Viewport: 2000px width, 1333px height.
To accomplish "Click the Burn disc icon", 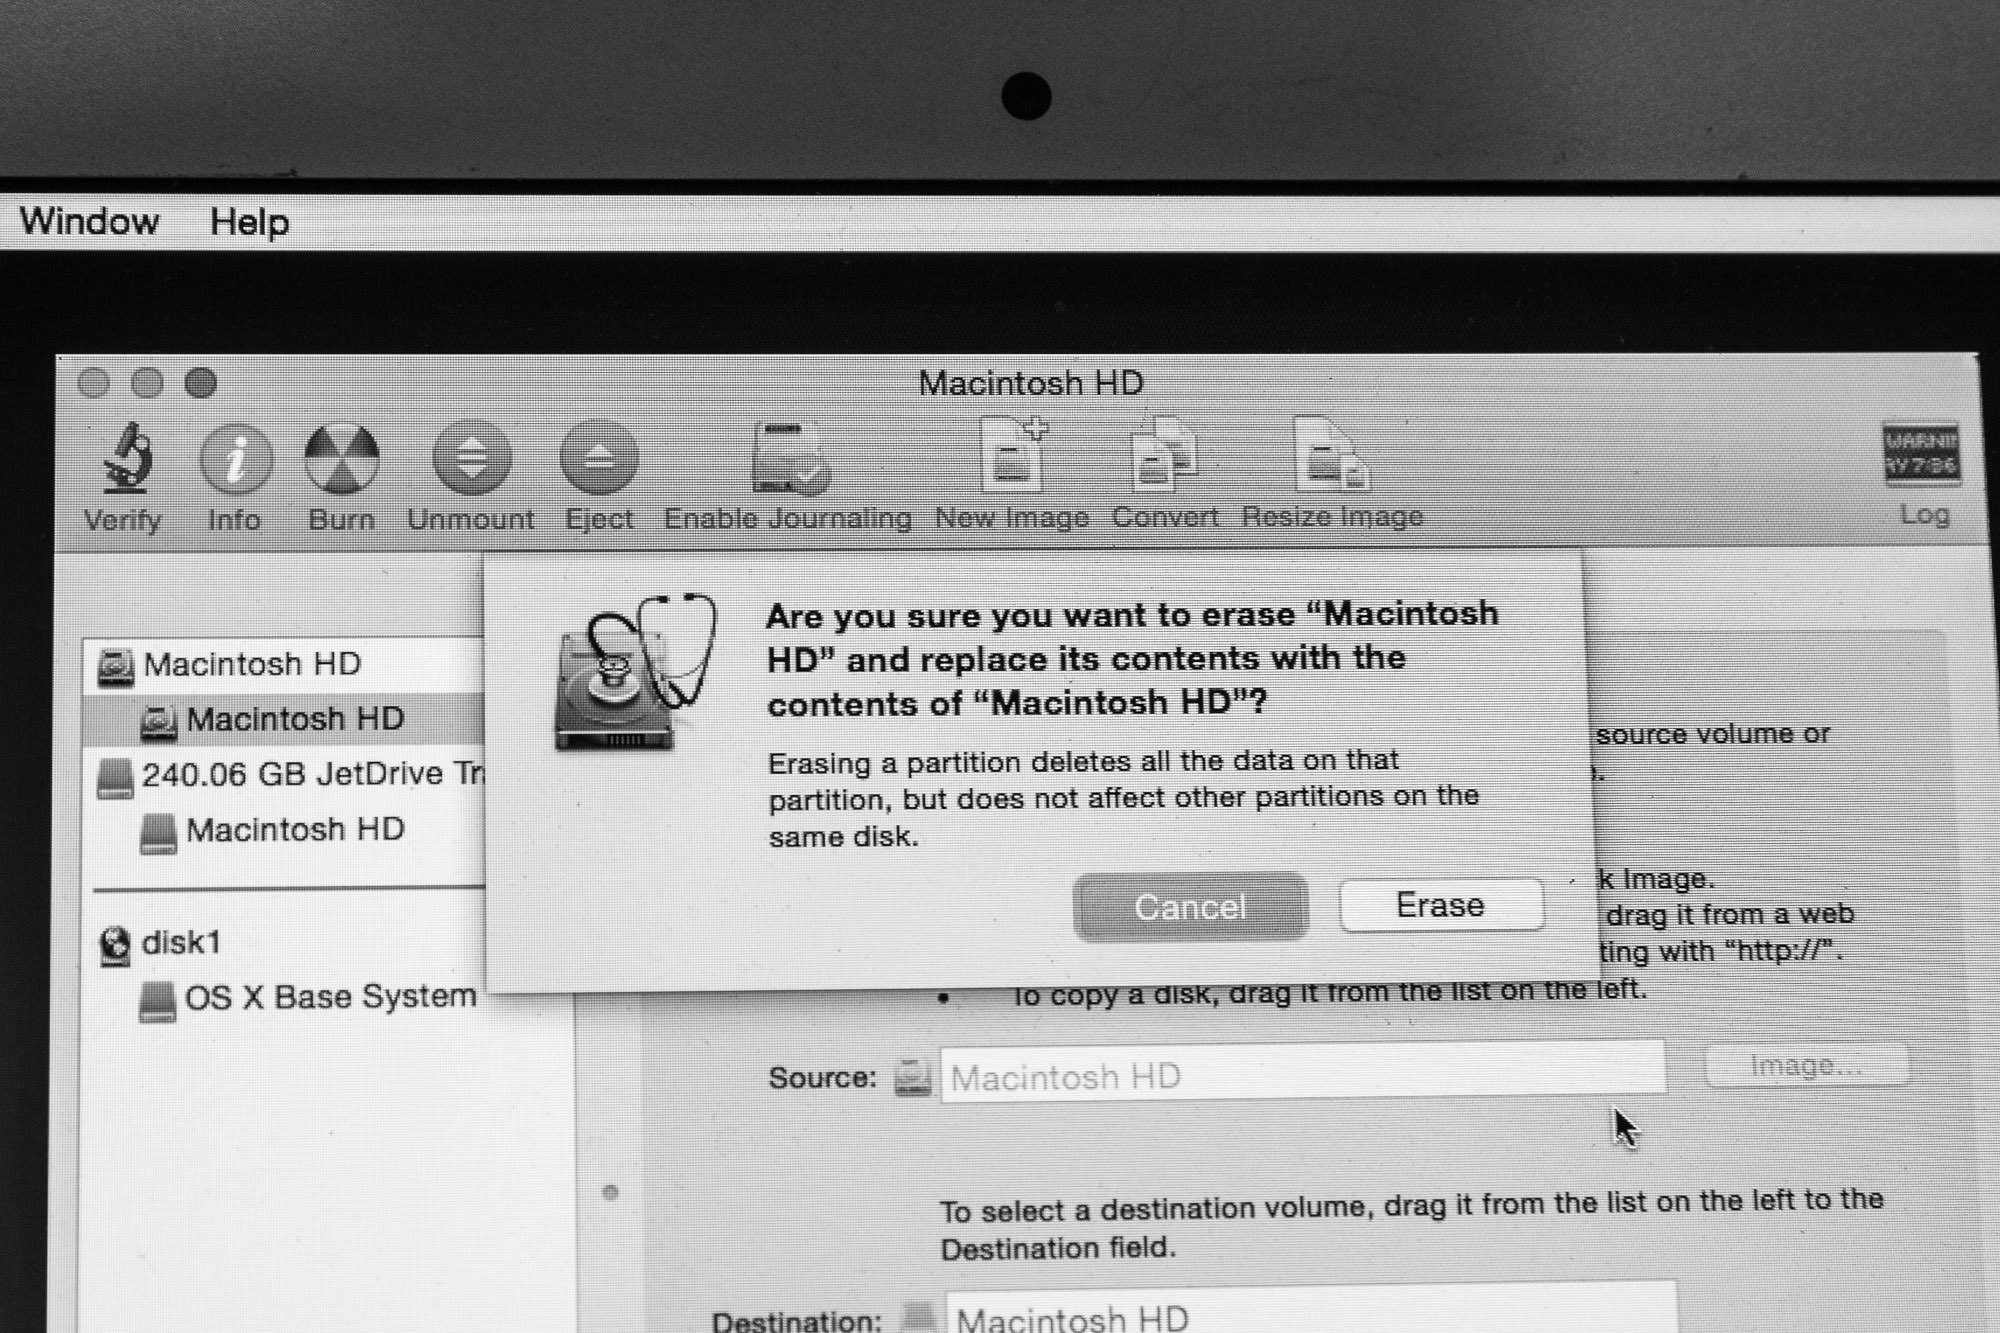I will (x=342, y=459).
